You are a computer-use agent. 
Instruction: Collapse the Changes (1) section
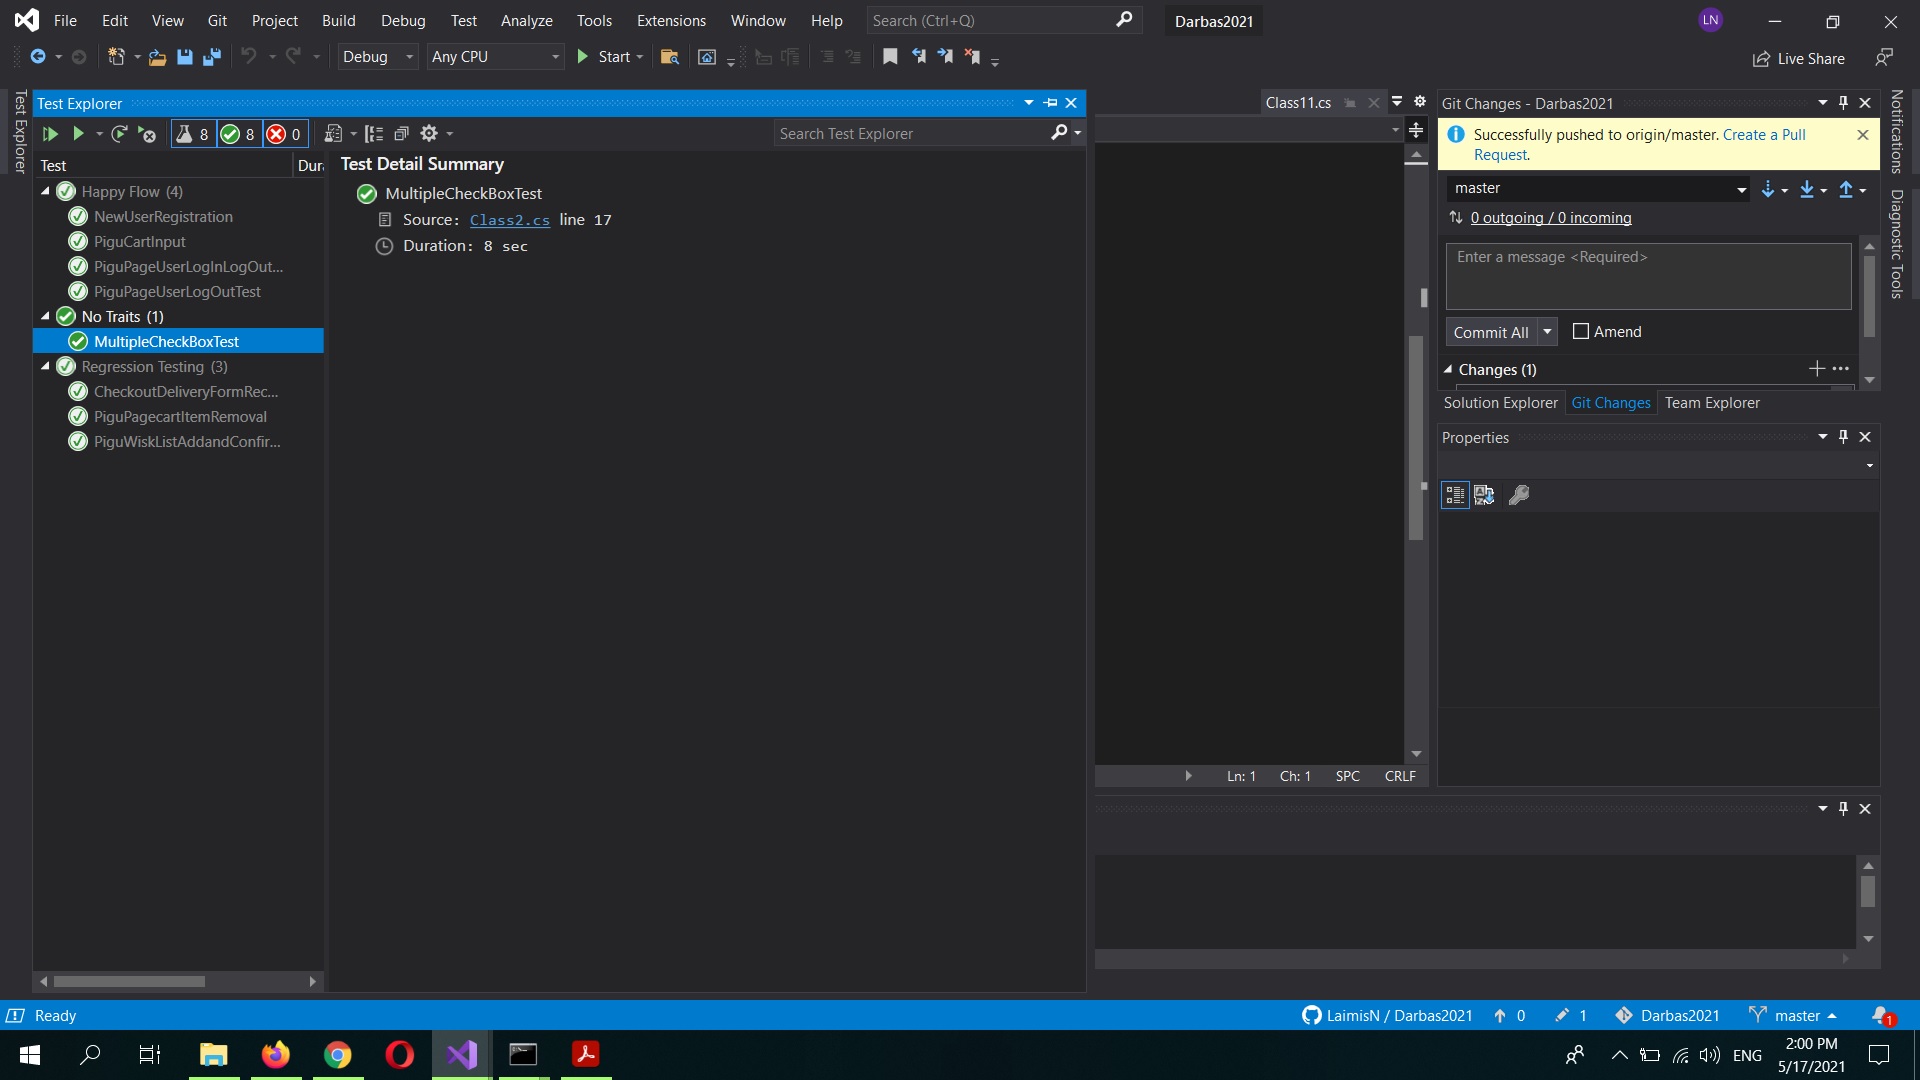(1448, 370)
